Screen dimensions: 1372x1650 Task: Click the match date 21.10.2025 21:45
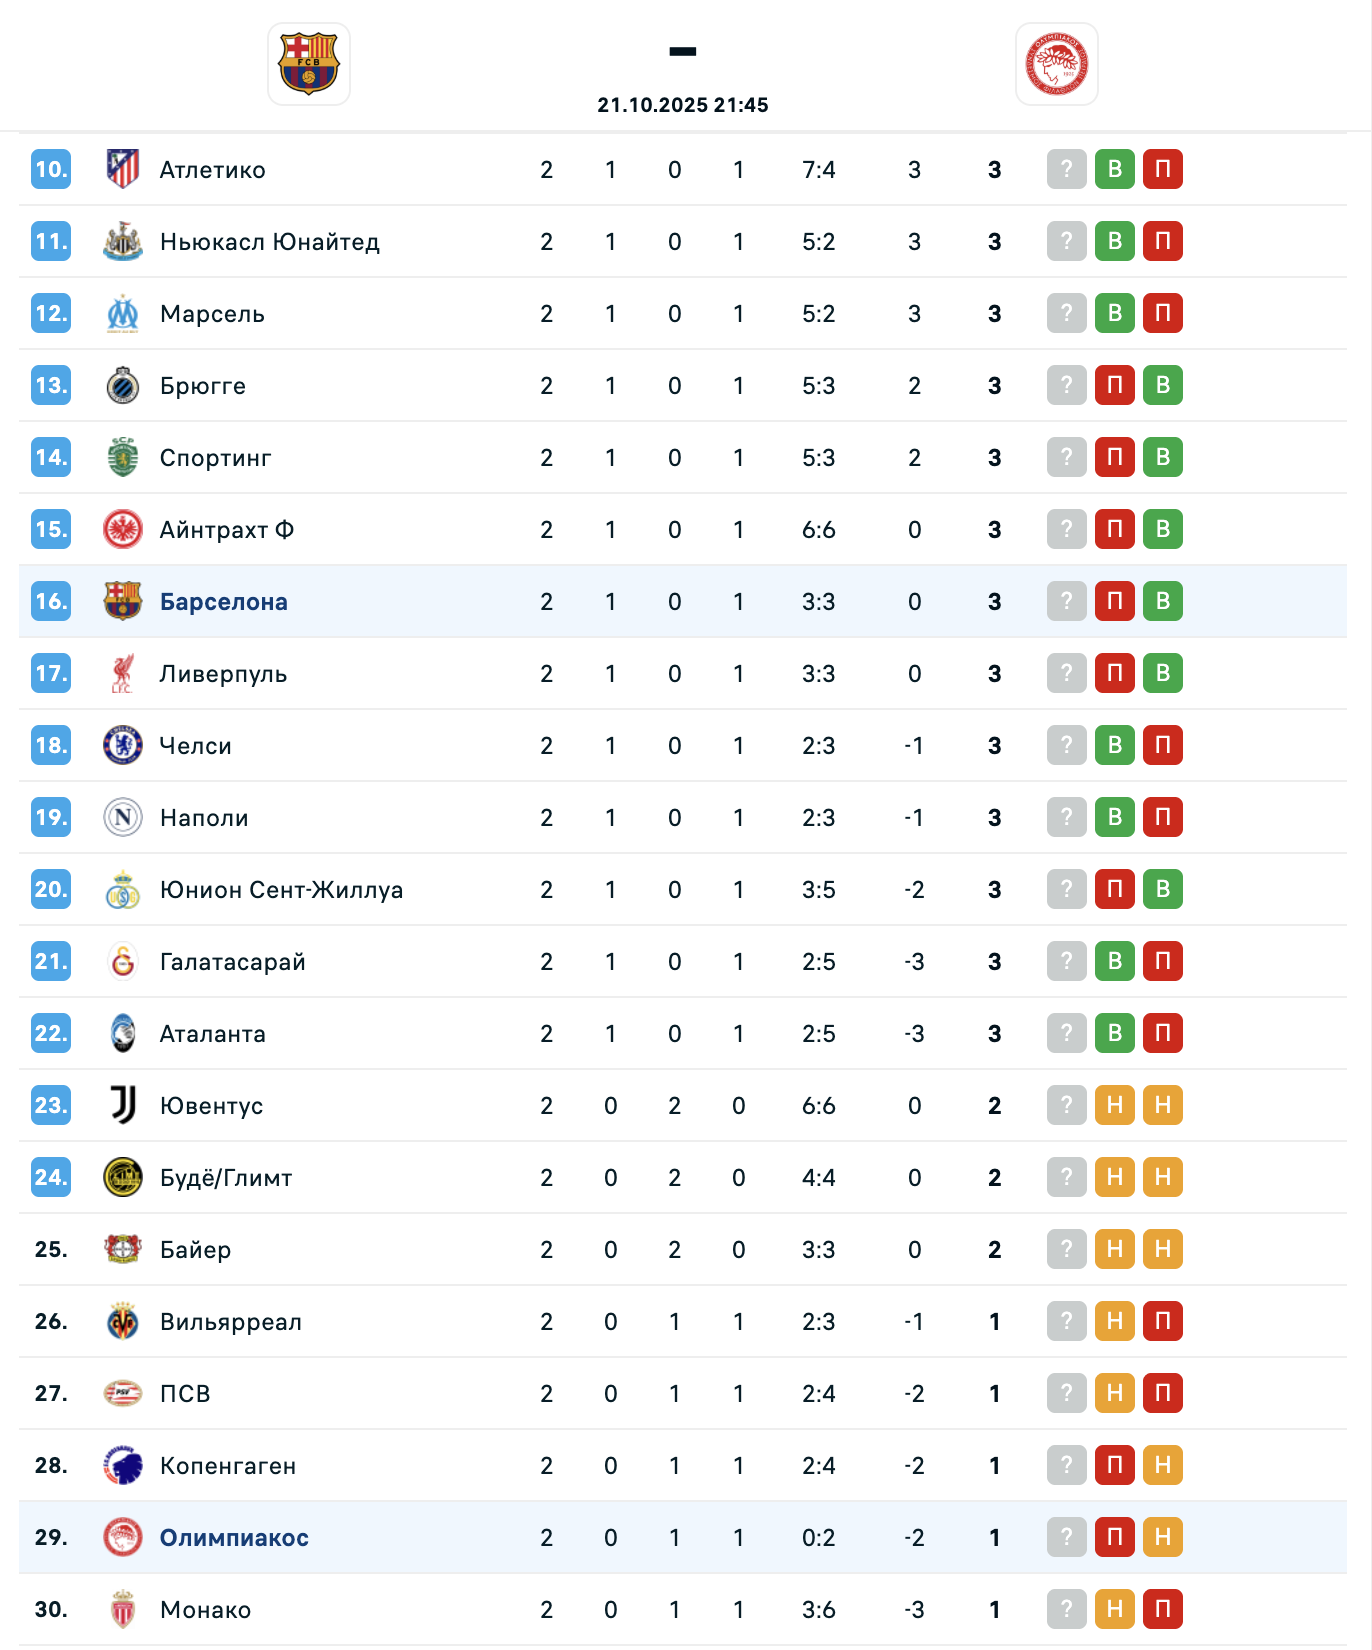[x=683, y=105]
